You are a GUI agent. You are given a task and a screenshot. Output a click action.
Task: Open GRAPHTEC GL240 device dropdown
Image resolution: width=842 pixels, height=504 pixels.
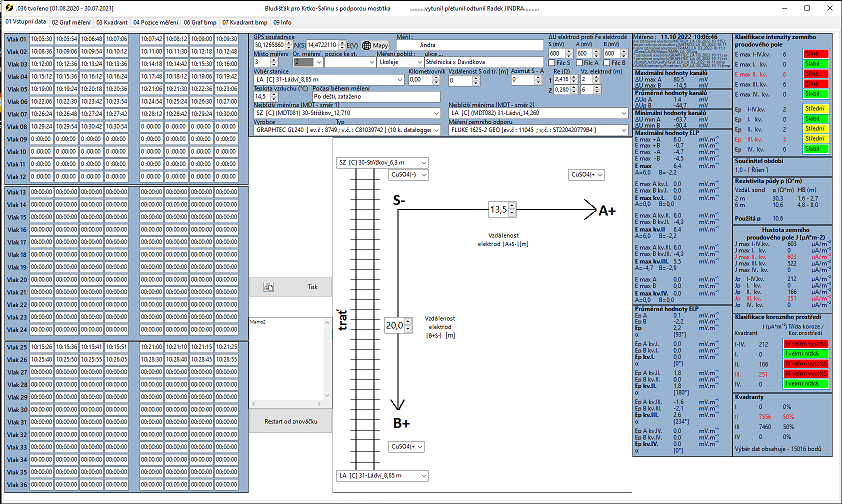pos(437,129)
